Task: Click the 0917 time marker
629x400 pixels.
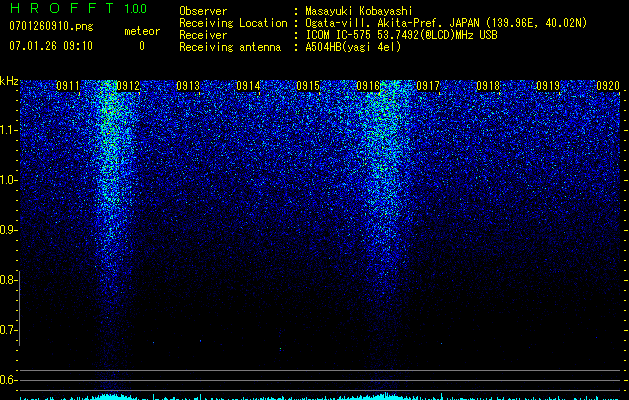Action: tap(428, 86)
